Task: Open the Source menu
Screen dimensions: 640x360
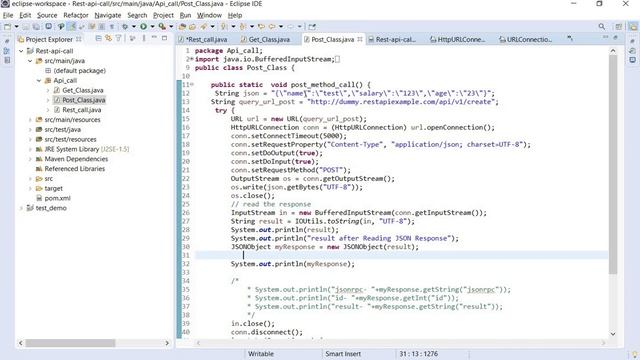Action: coord(47,15)
